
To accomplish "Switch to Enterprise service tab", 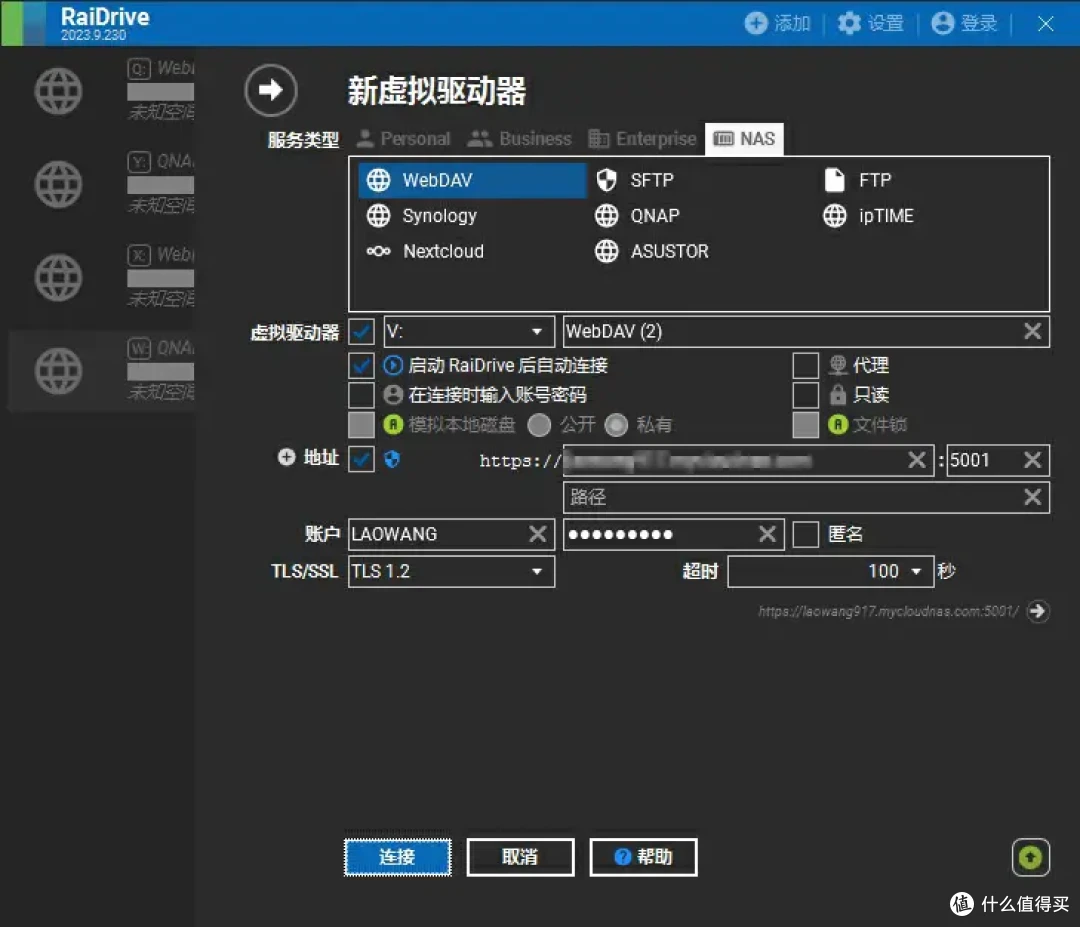I will pos(643,139).
